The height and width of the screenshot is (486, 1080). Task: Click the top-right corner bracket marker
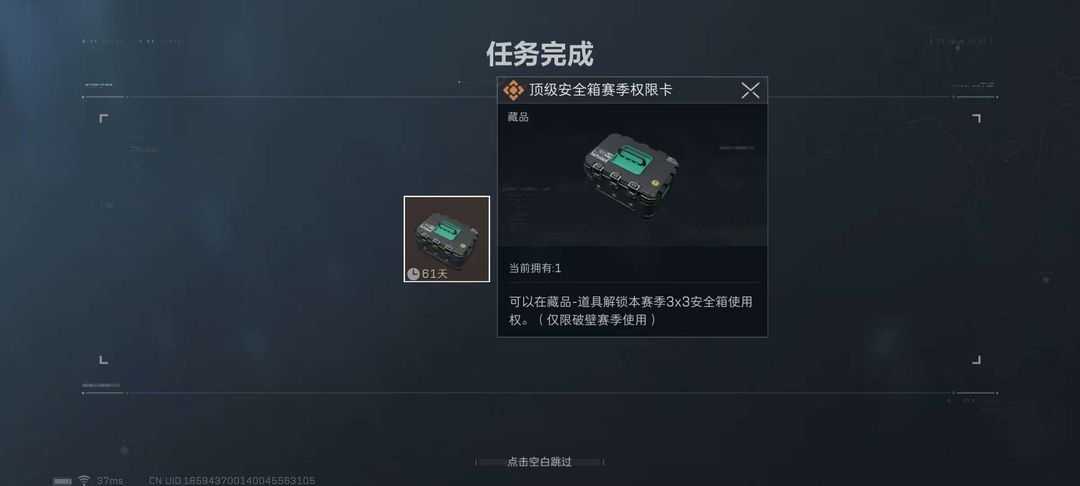tap(976, 118)
